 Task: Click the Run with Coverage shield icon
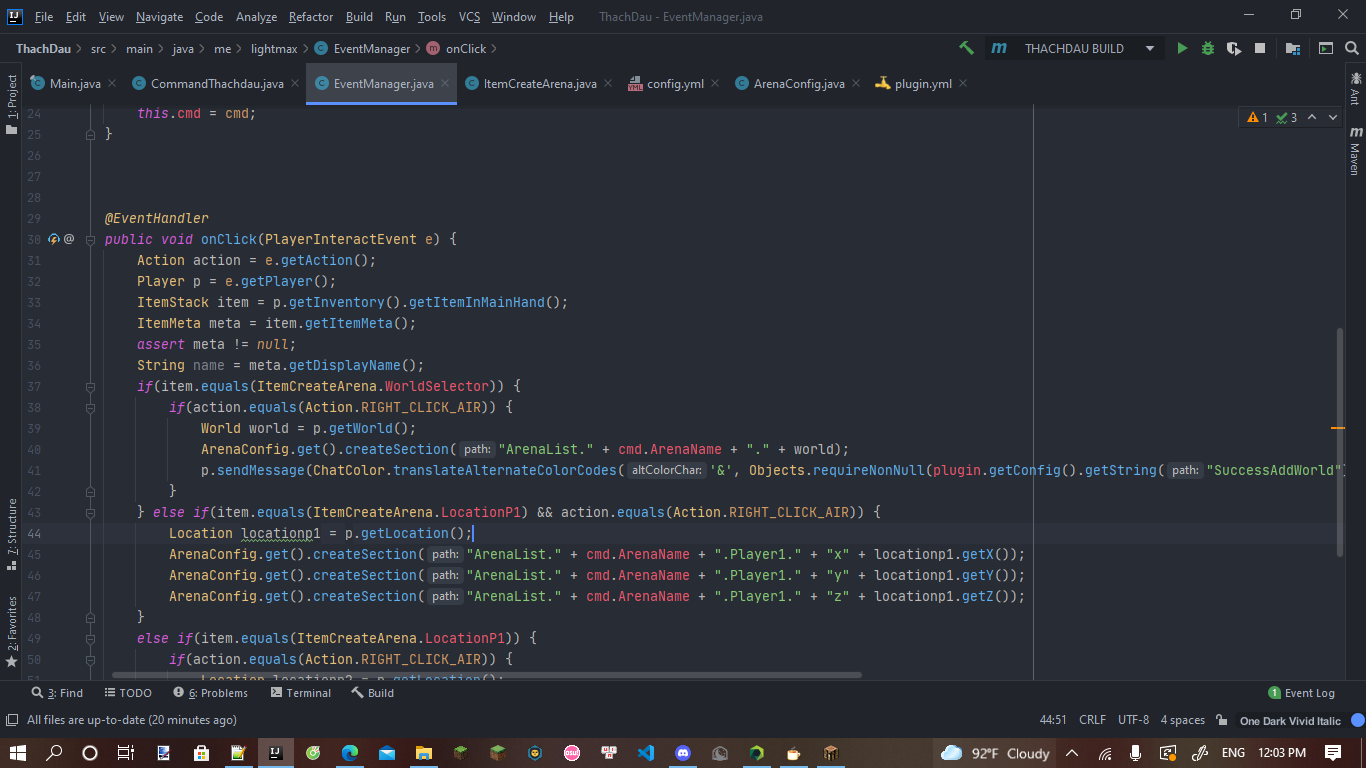(x=1234, y=48)
